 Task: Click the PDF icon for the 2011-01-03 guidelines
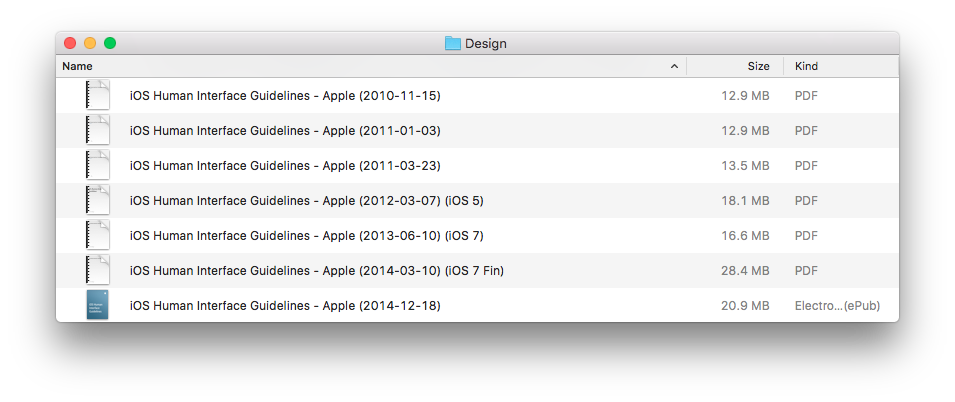click(97, 131)
